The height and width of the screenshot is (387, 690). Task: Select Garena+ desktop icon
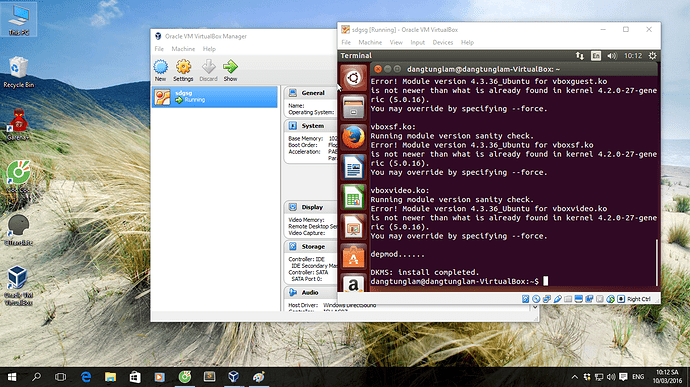(x=18, y=125)
